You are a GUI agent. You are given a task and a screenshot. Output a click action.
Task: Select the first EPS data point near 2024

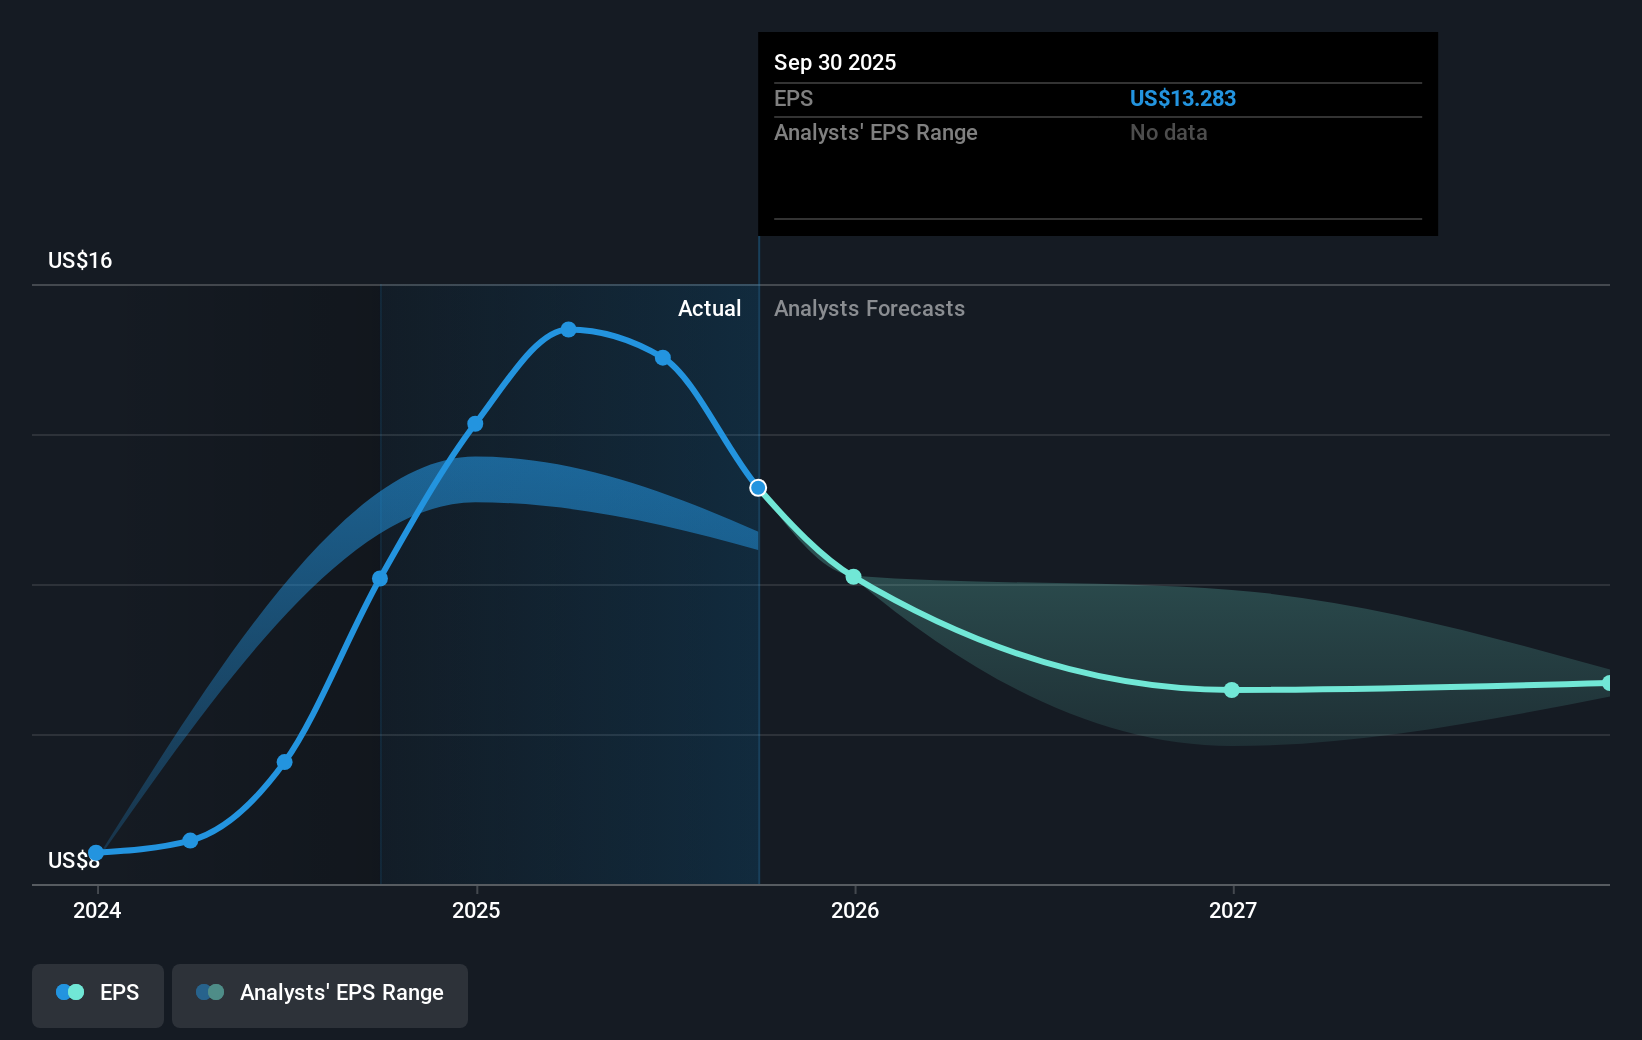[x=95, y=853]
